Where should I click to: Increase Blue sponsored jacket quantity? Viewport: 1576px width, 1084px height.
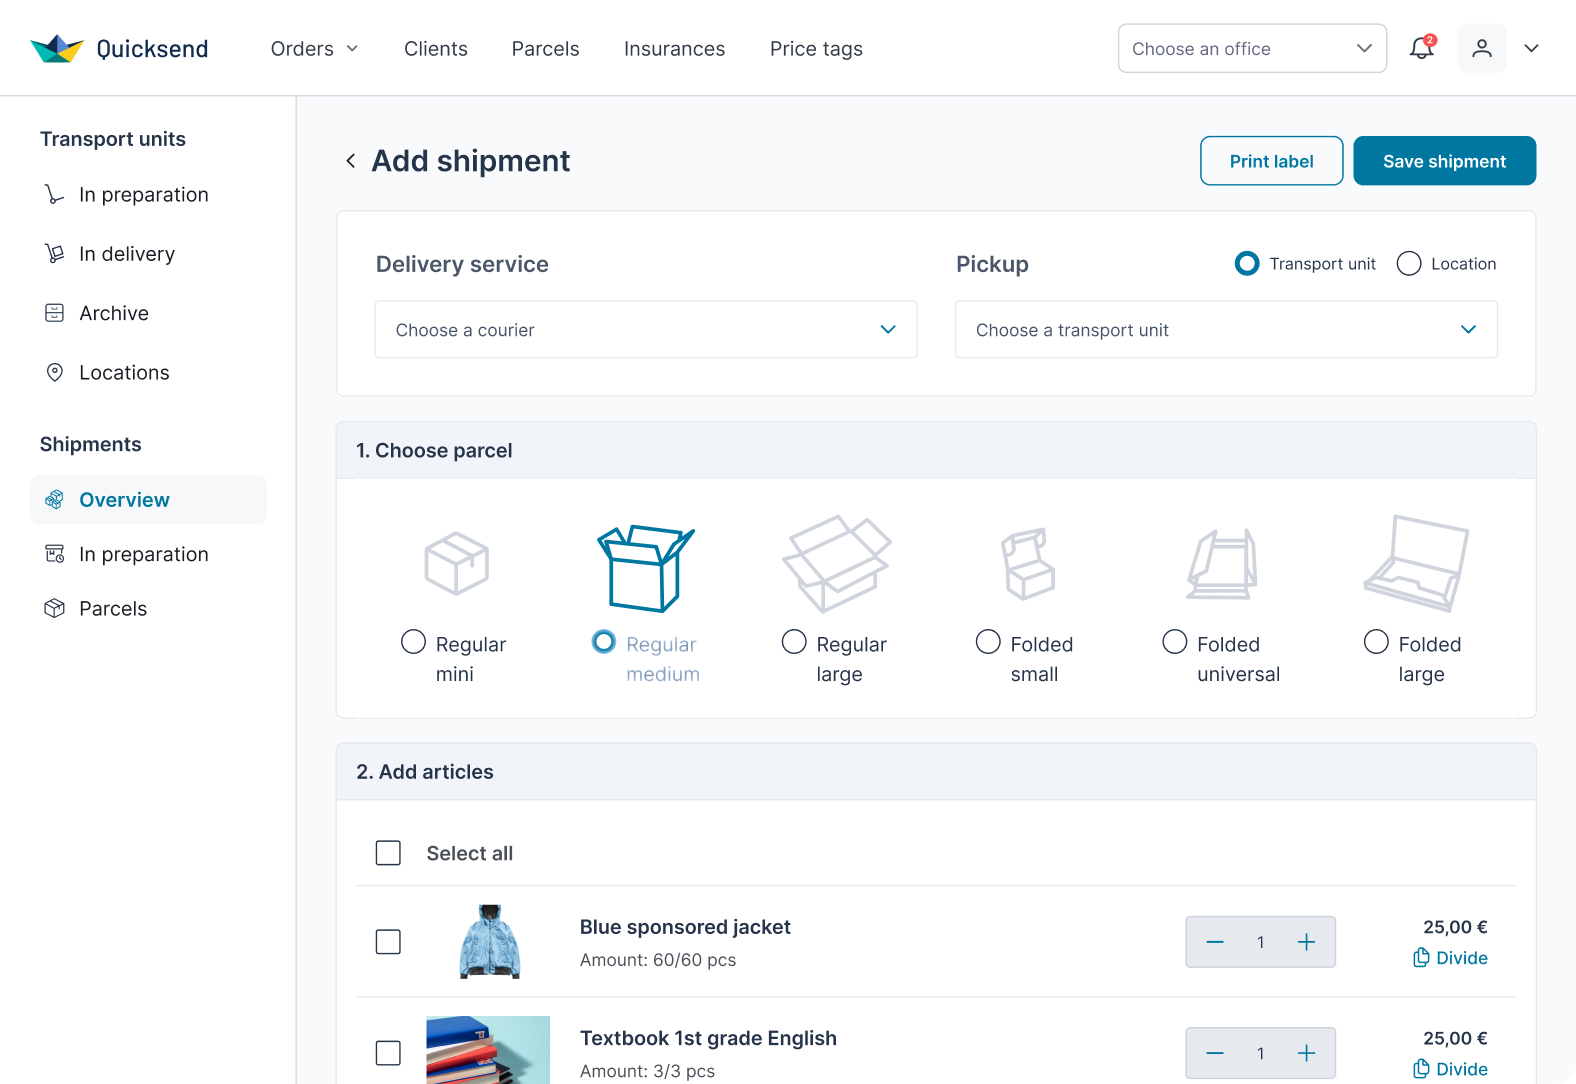1306,942
